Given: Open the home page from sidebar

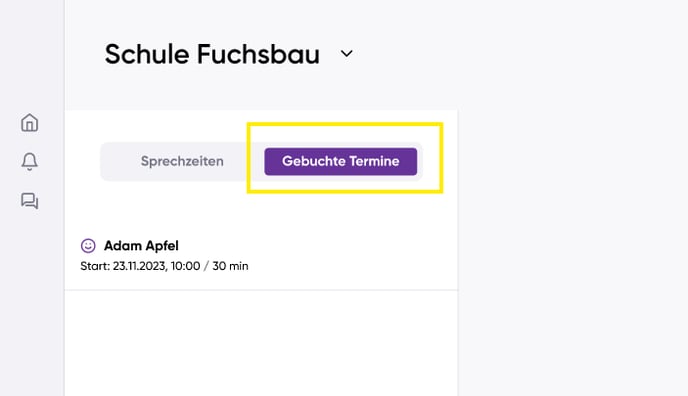Looking at the screenshot, I should point(29,123).
